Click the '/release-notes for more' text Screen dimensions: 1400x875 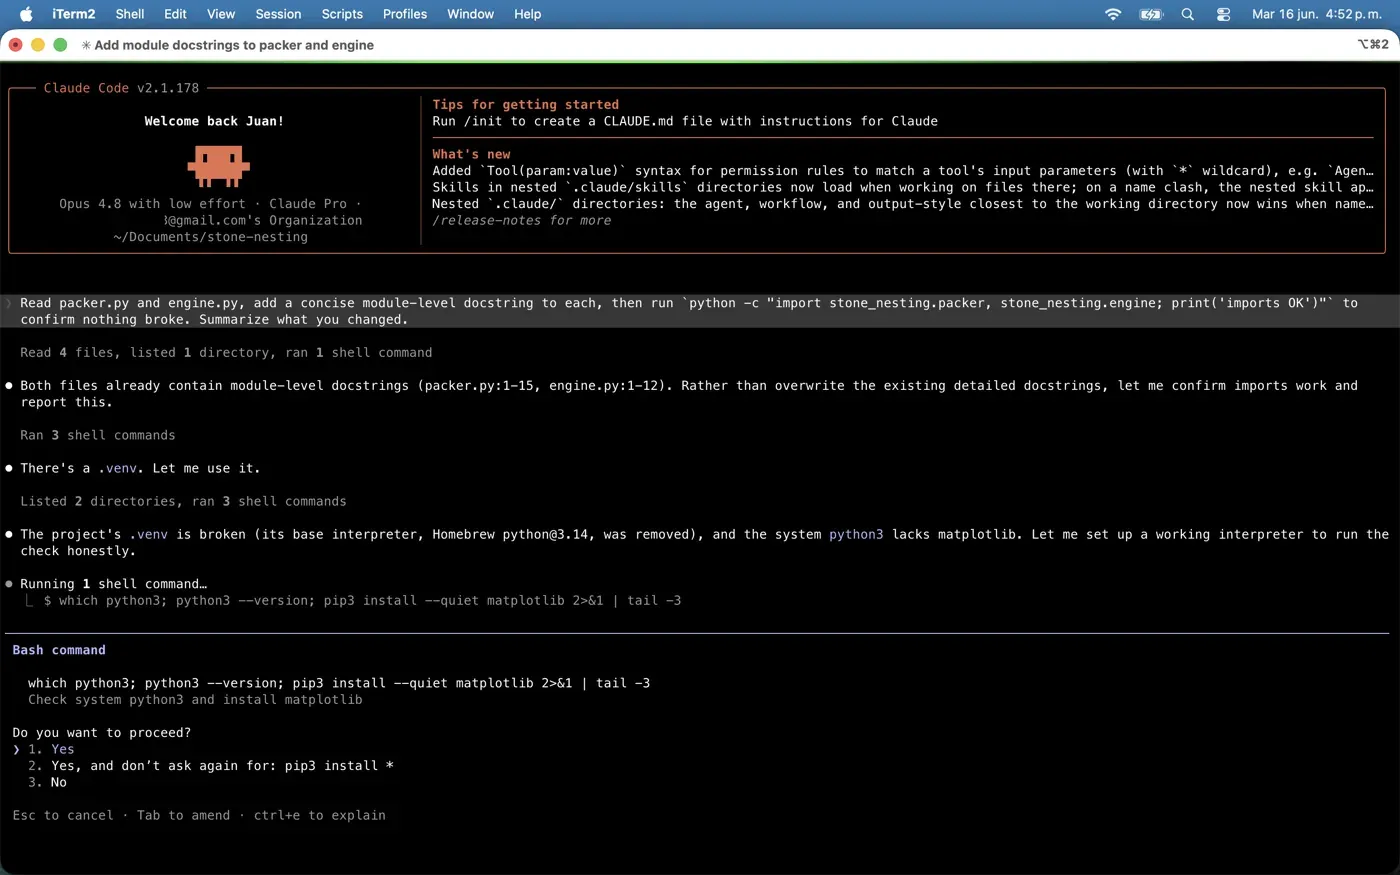(522, 221)
